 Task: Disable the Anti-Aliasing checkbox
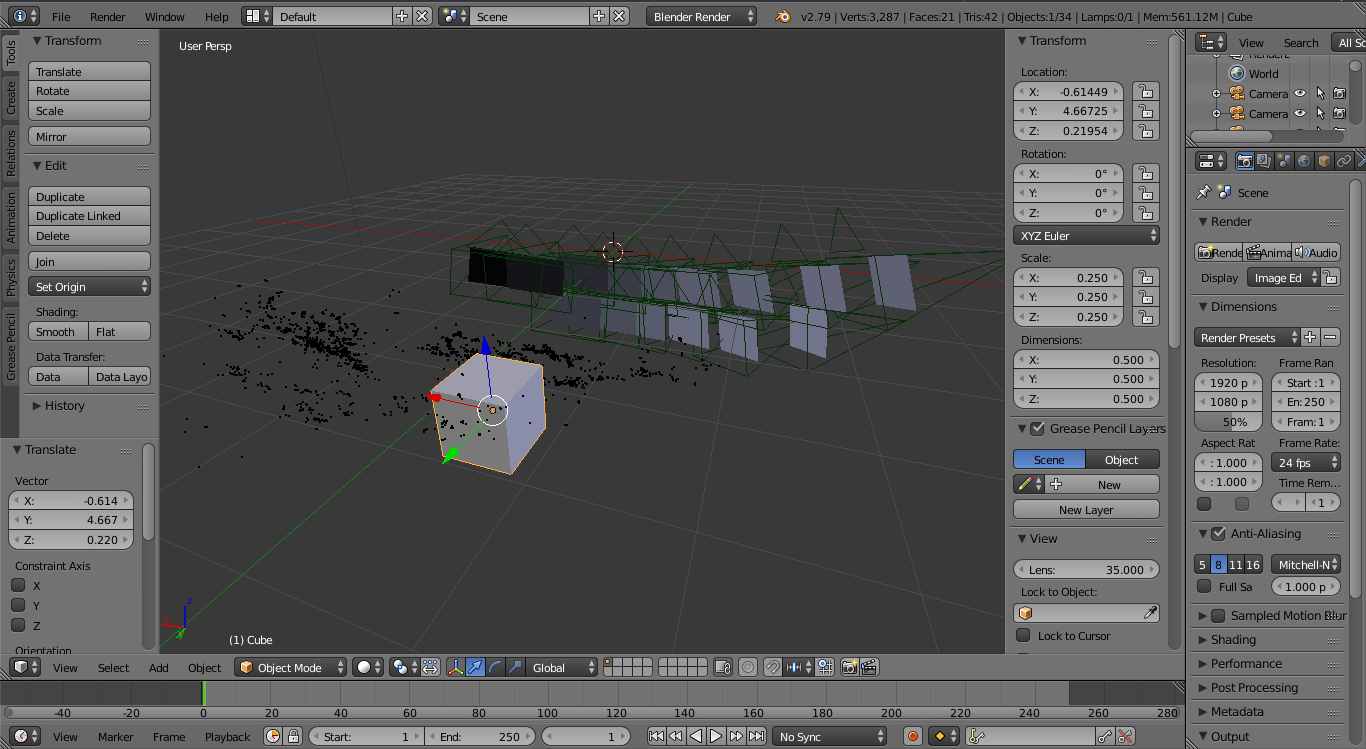coord(1218,533)
